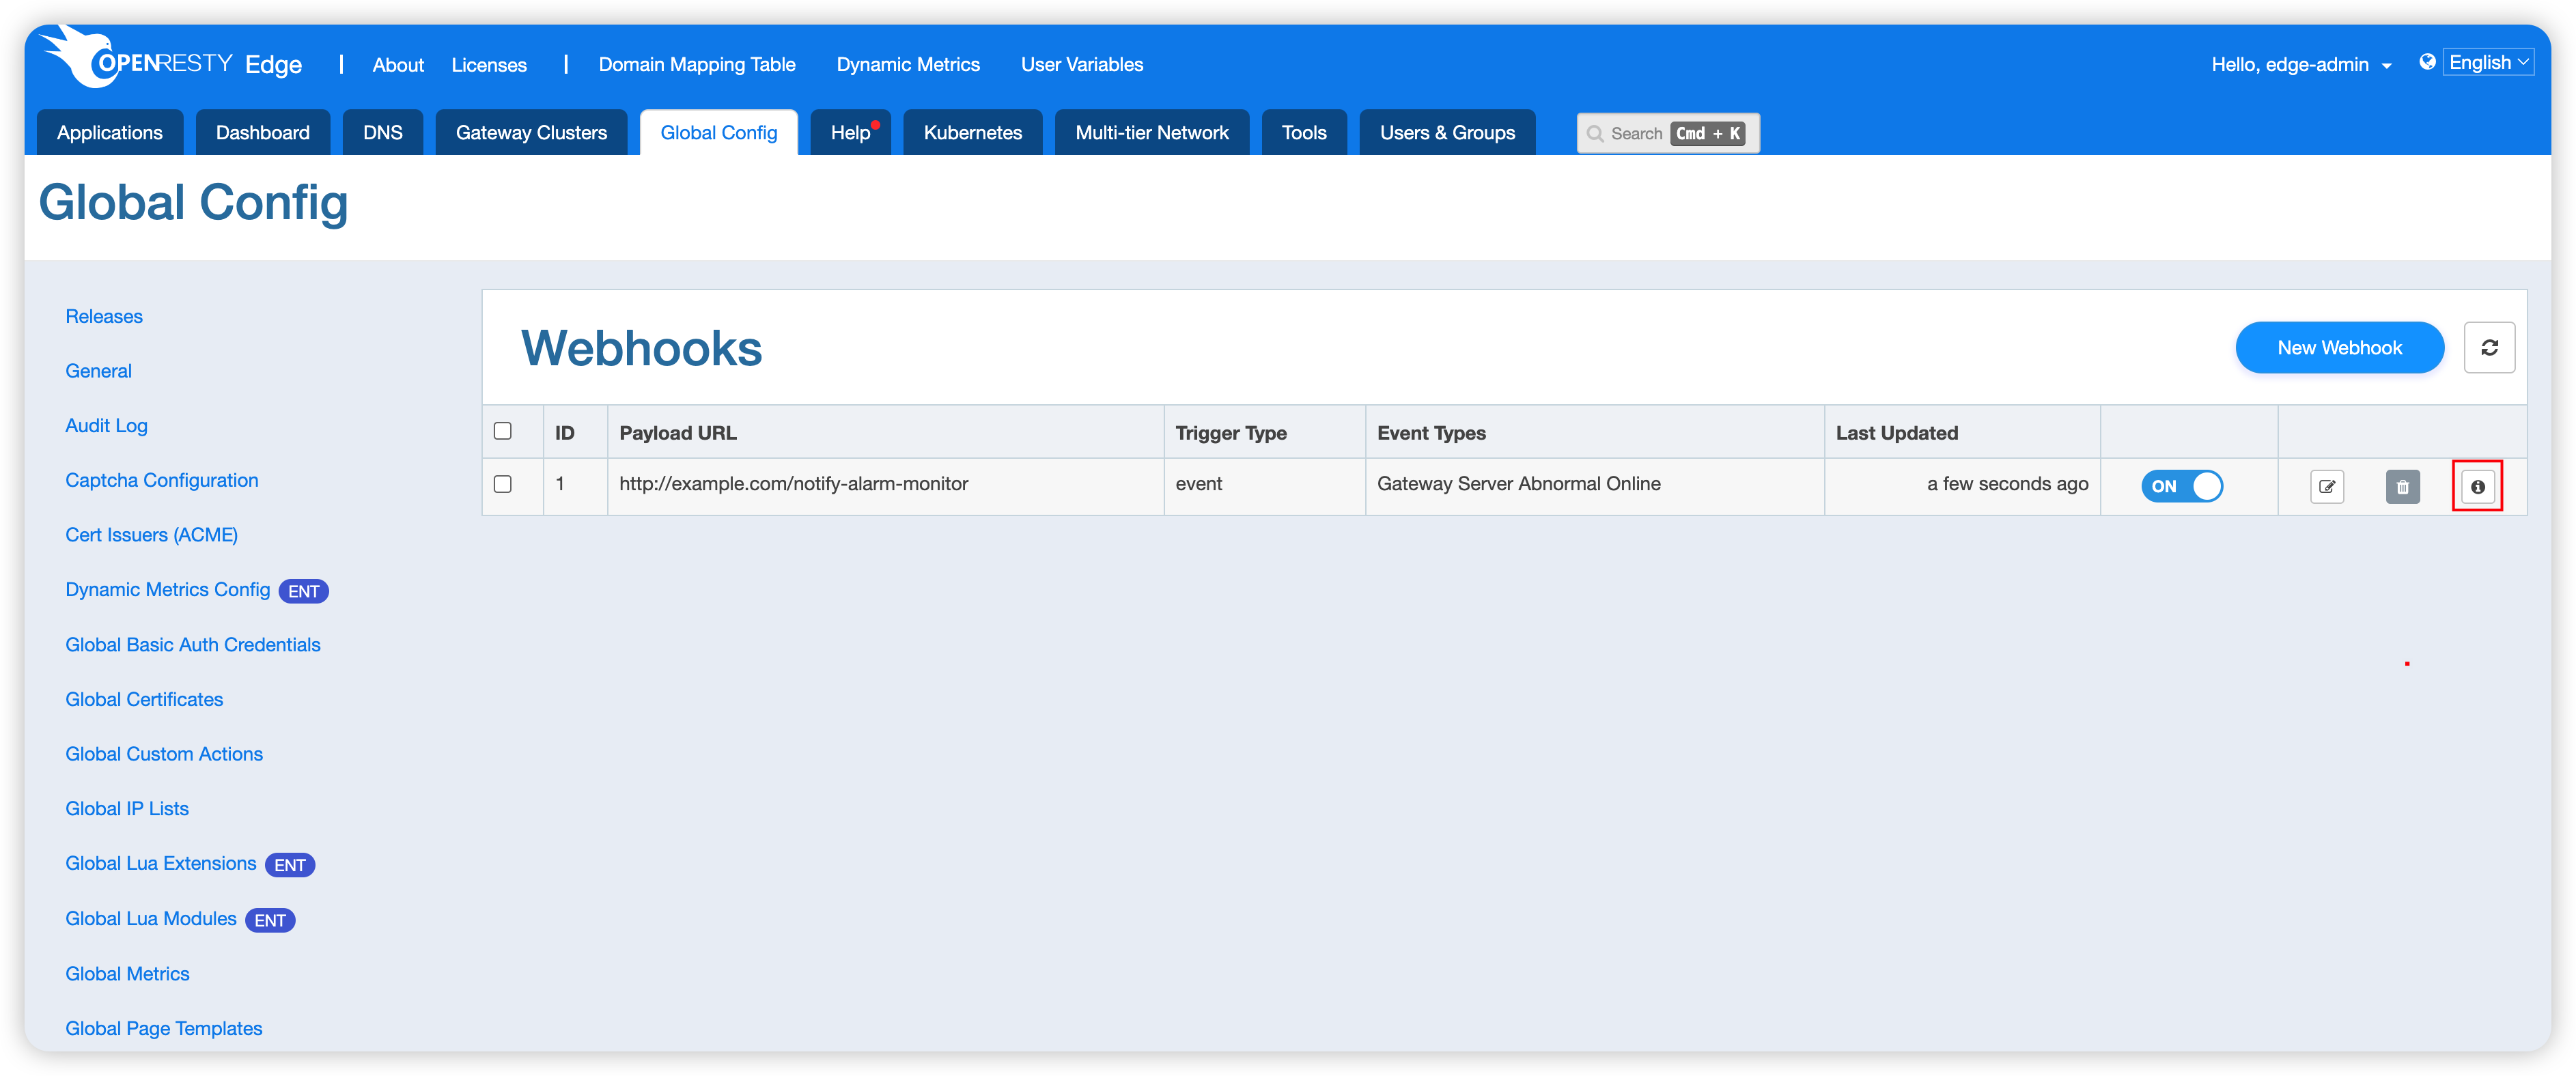The width and height of the screenshot is (2576, 1076).
Task: Open Dynamic Metrics in the header
Action: pos(908,64)
